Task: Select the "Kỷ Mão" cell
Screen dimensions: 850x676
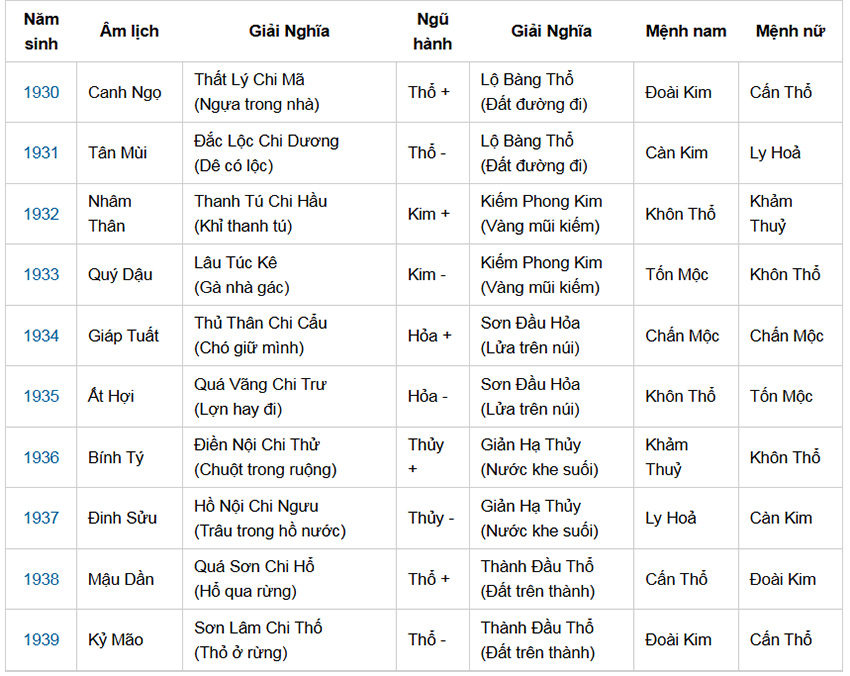Action: 113,640
